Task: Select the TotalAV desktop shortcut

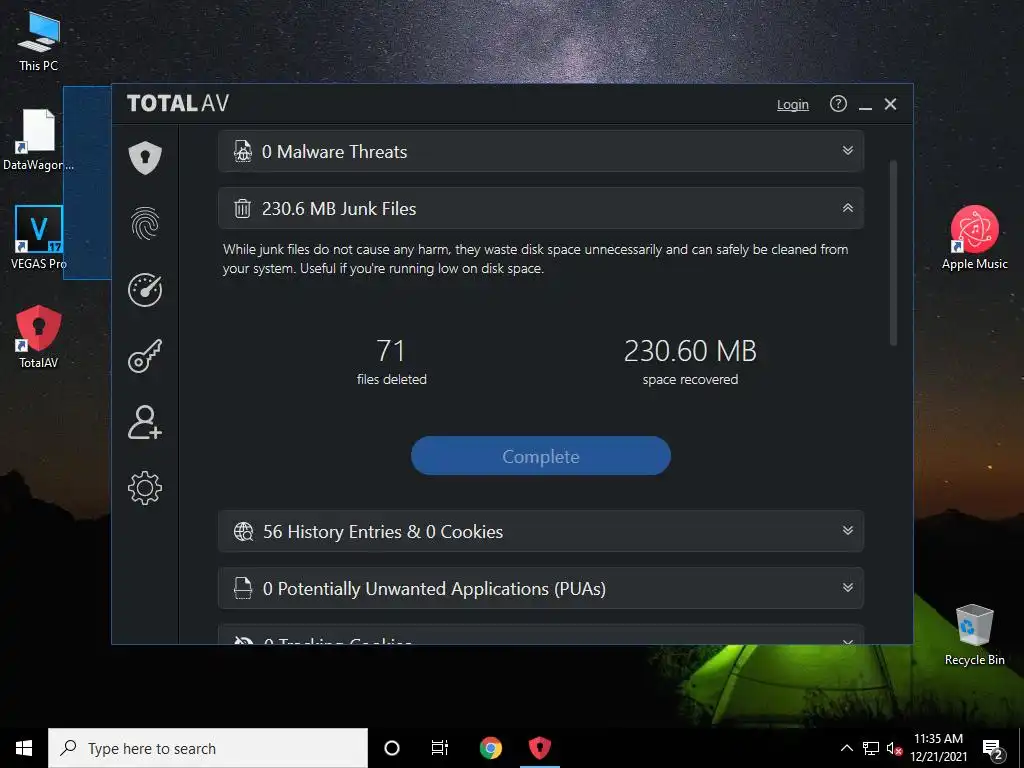Action: pyautogui.click(x=39, y=337)
